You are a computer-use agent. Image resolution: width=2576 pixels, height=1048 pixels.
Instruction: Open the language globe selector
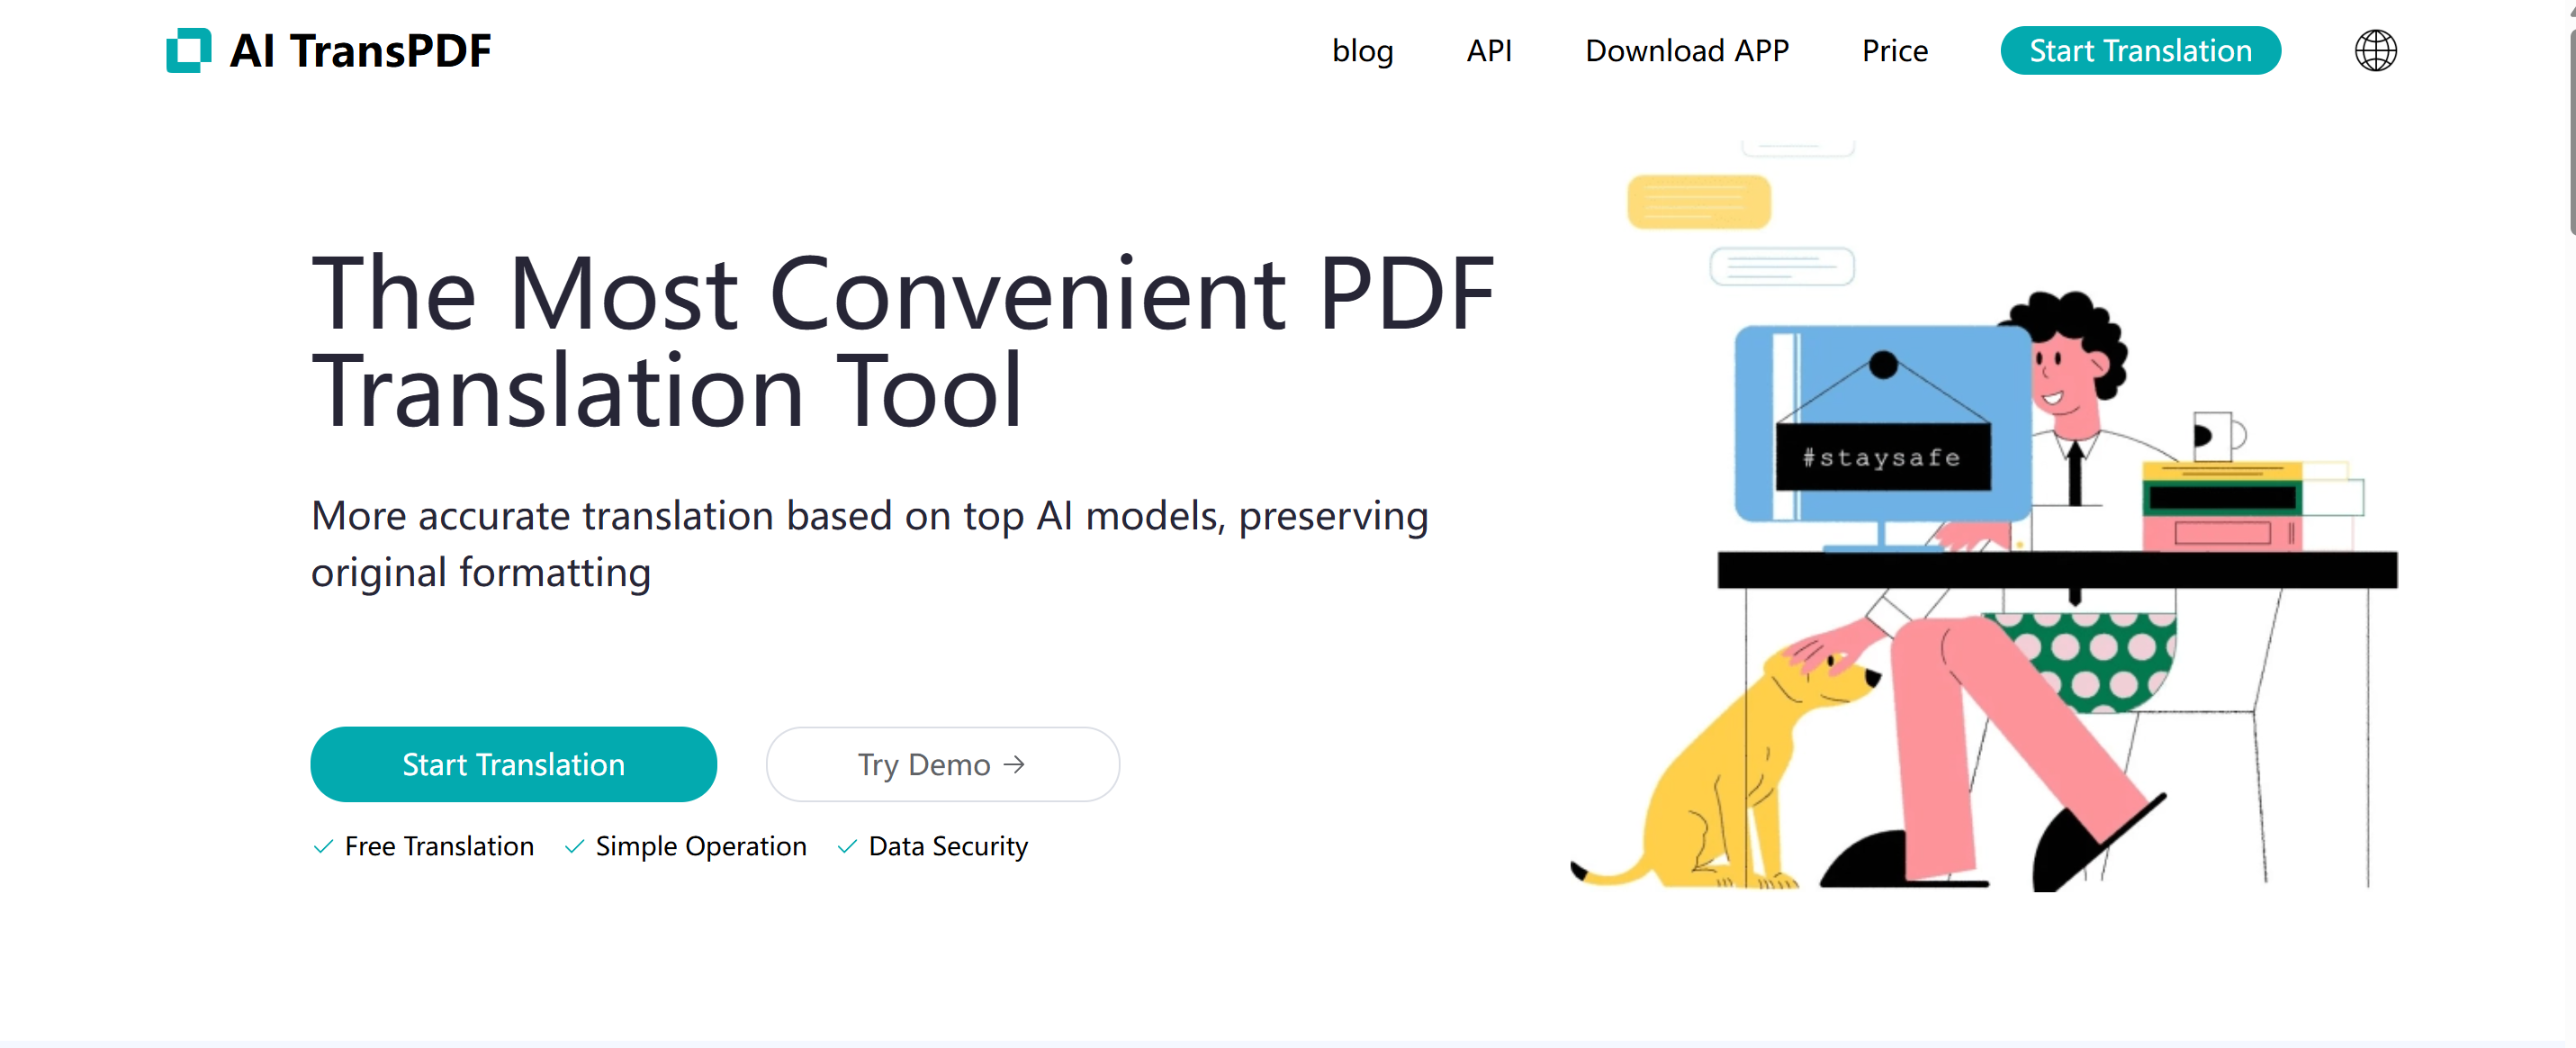click(2374, 50)
